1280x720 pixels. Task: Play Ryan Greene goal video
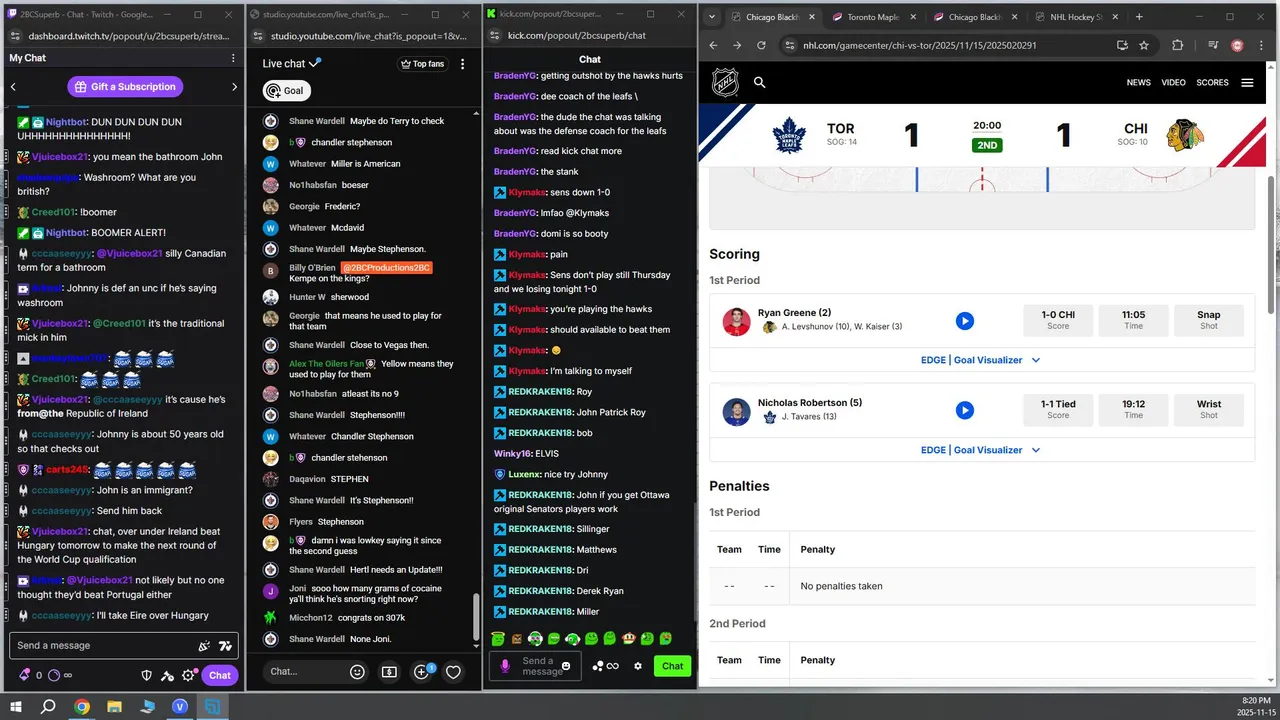[x=964, y=321]
